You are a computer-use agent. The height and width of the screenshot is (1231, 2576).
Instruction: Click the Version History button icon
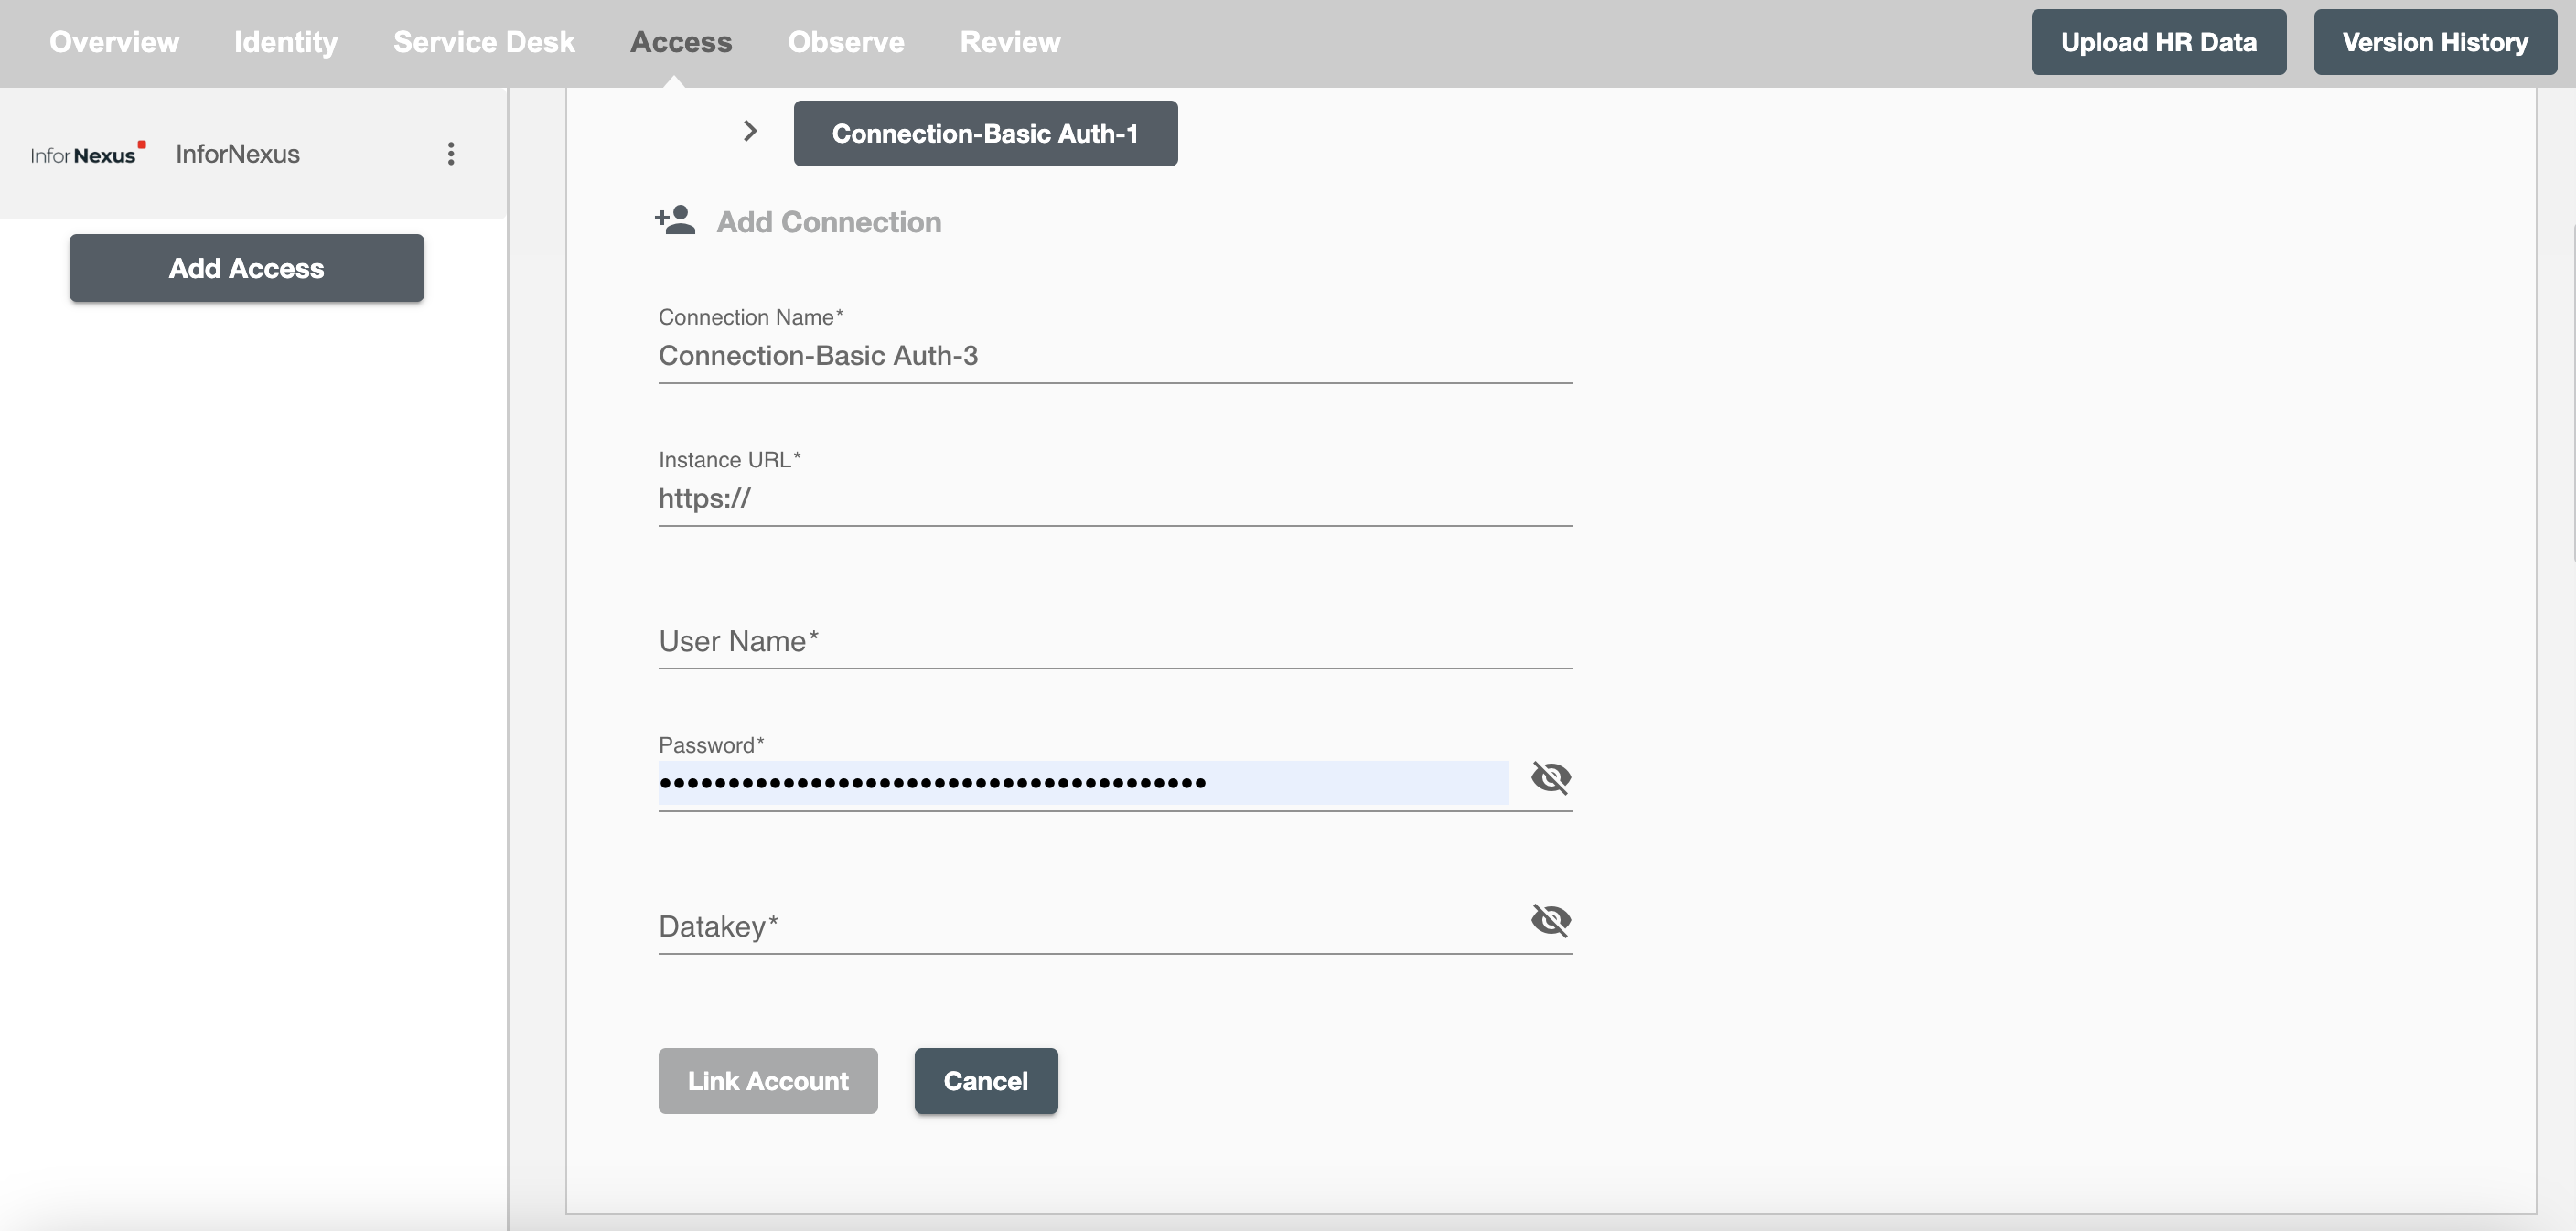point(2436,41)
